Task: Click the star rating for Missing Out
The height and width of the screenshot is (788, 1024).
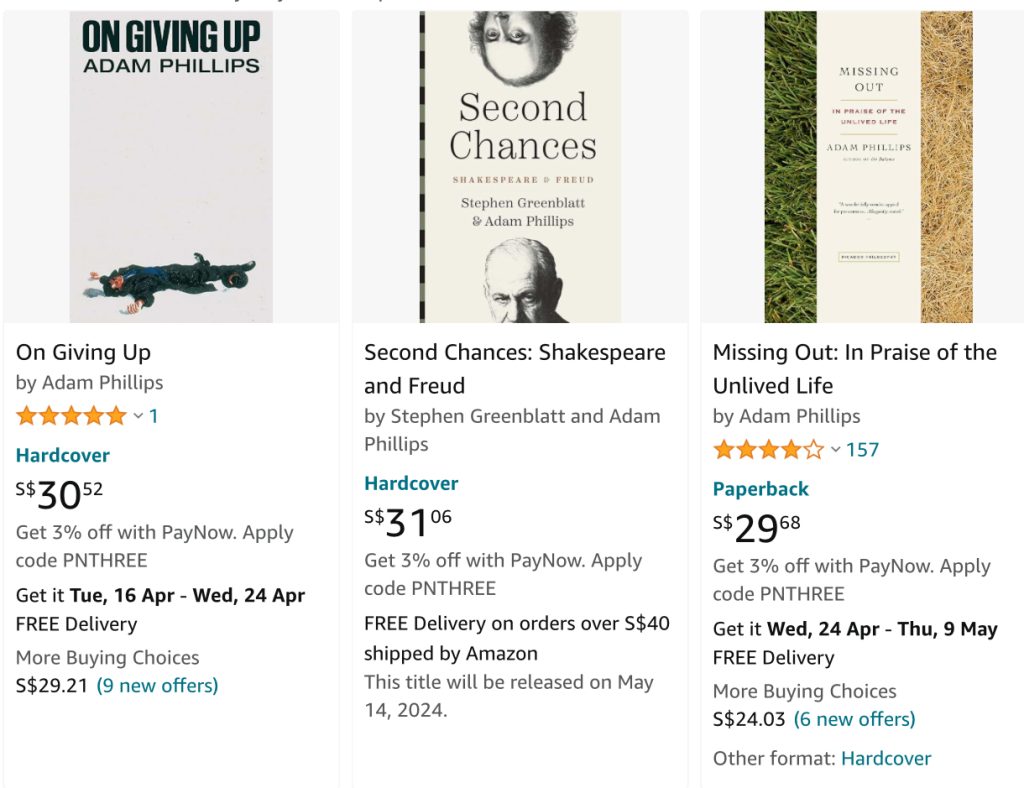Action: click(768, 450)
